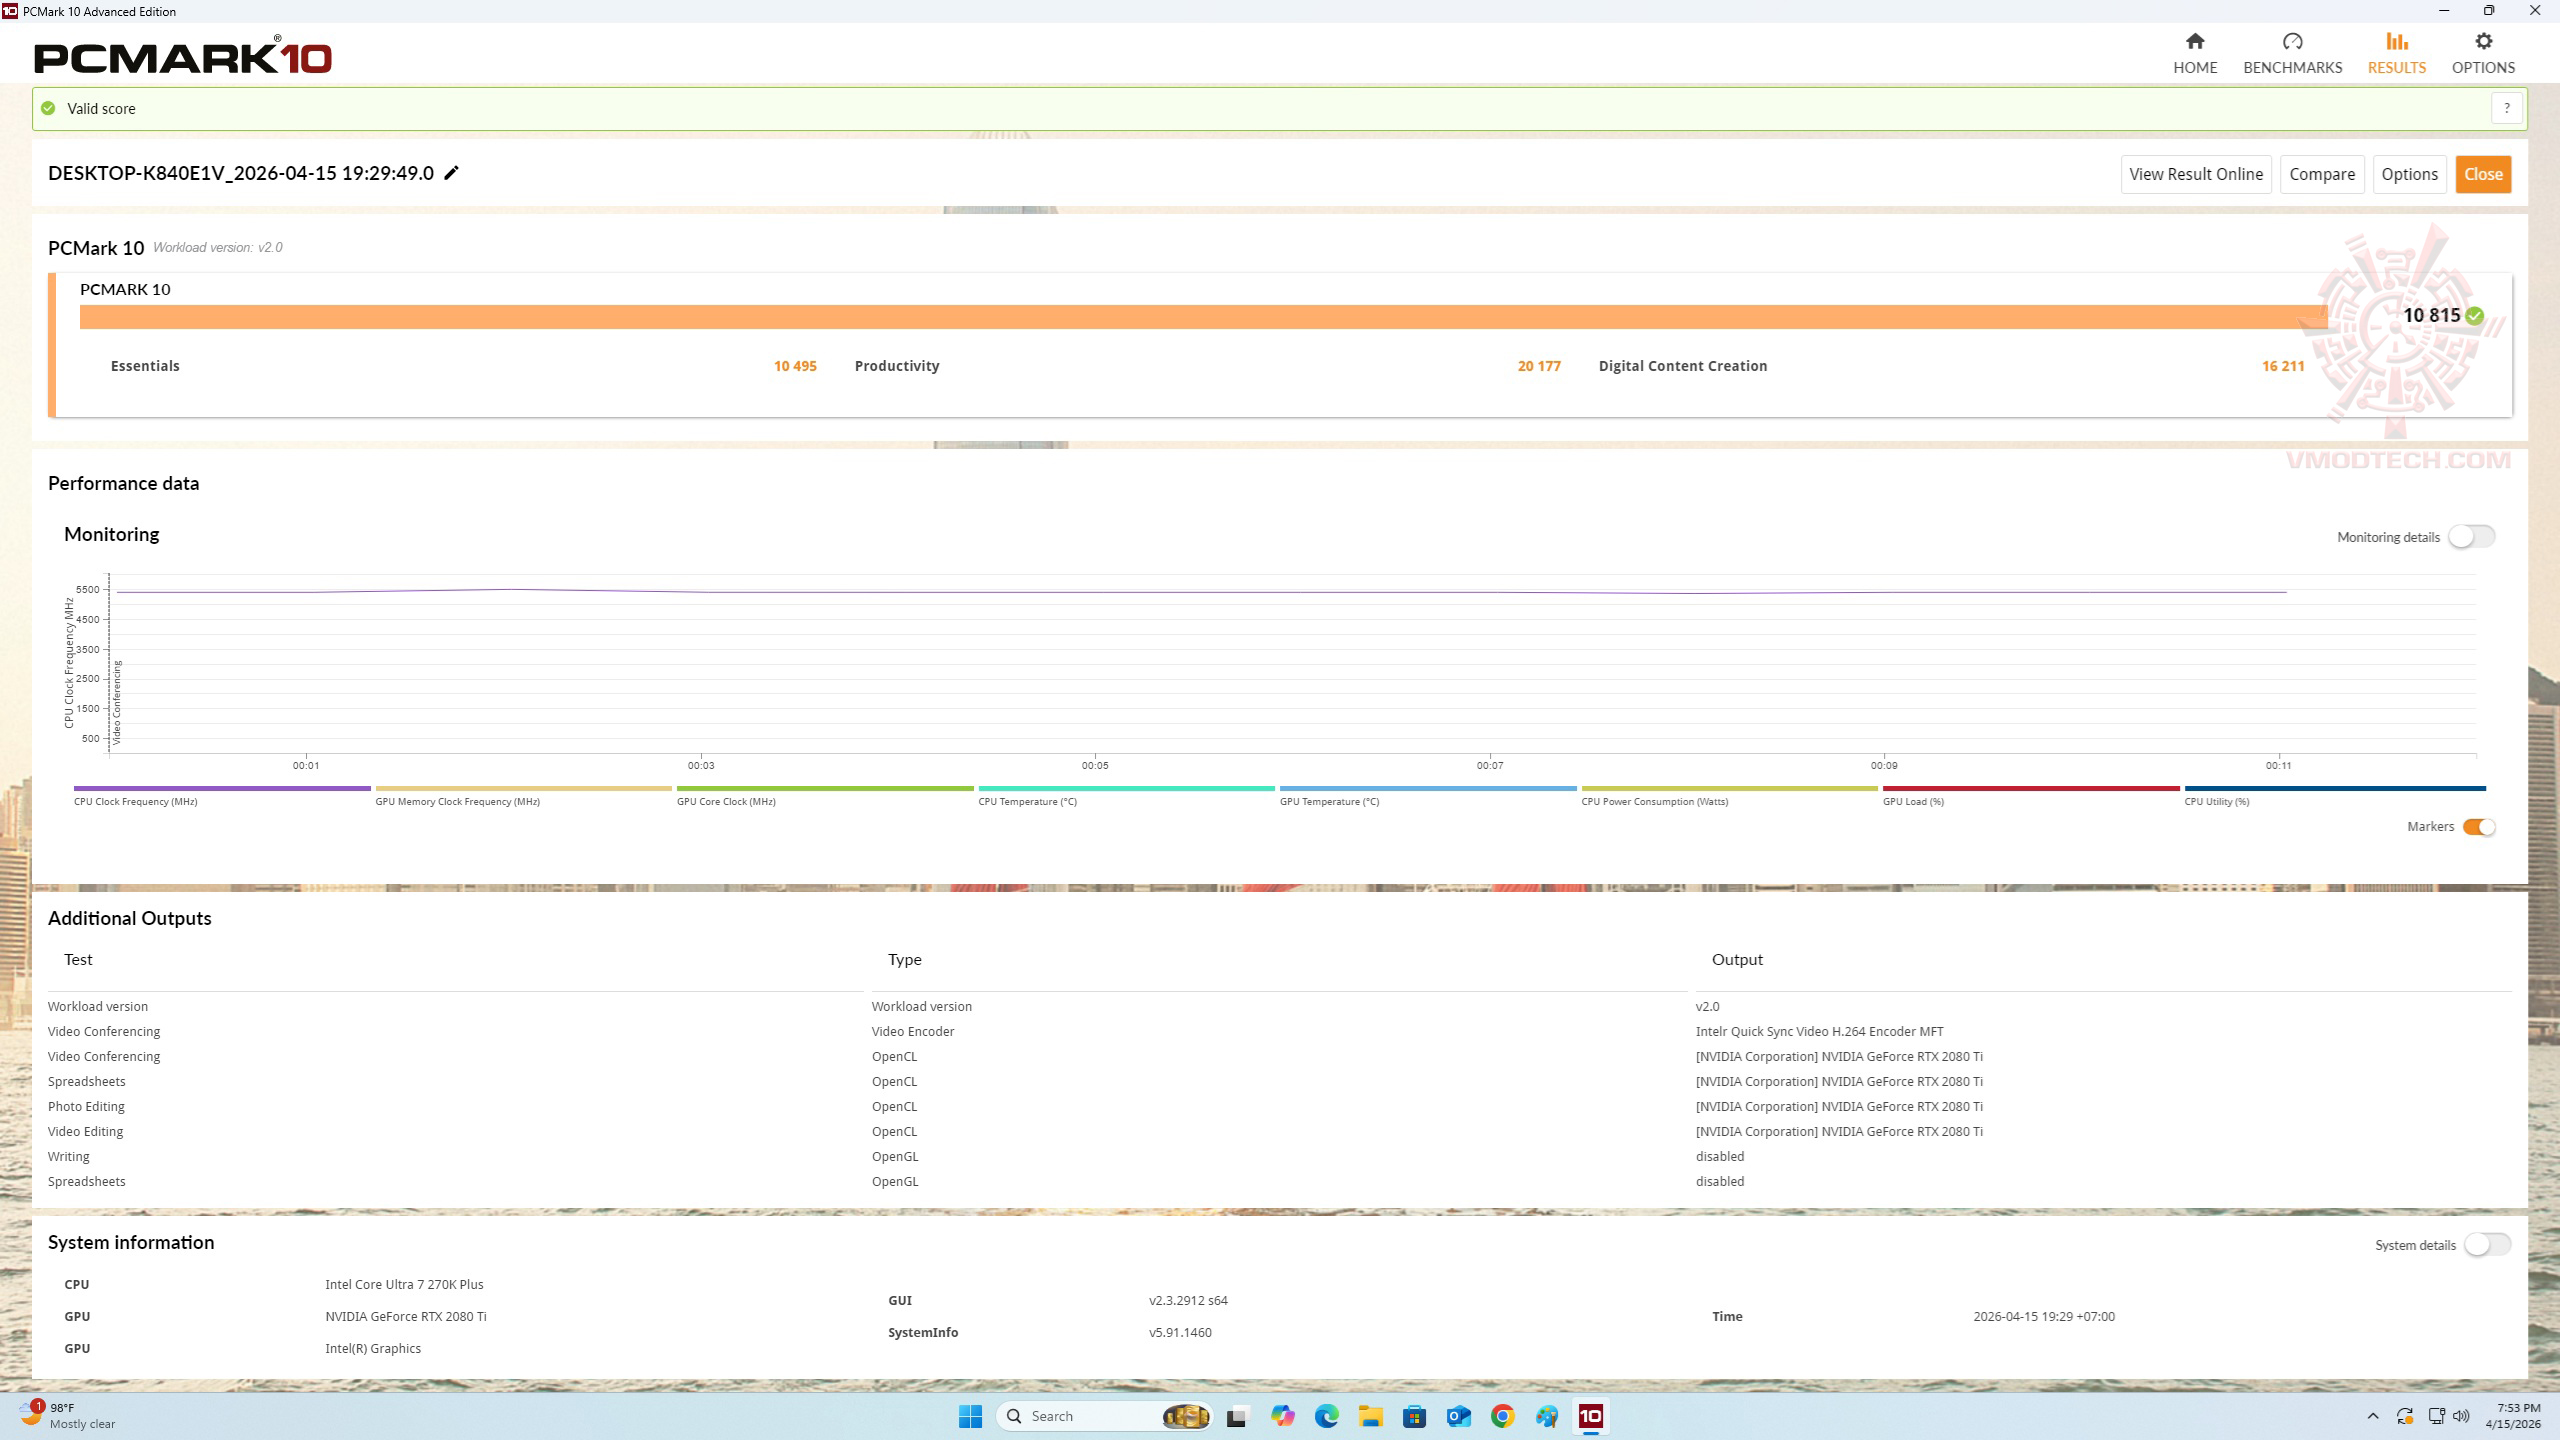This screenshot has height=1440, width=2560.
Task: Click the View Result Online button
Action: coord(2195,174)
